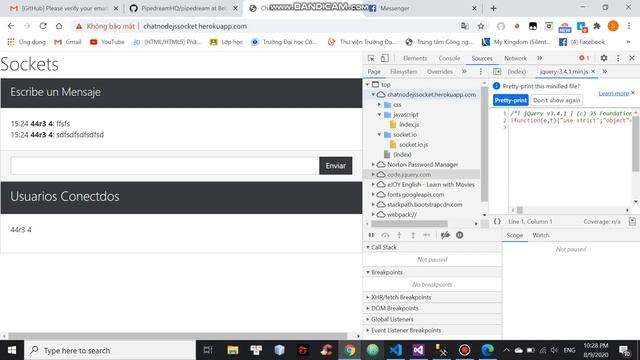Open Visual Studio Code from taskbar
This screenshot has height=360, width=640.
point(395,350)
